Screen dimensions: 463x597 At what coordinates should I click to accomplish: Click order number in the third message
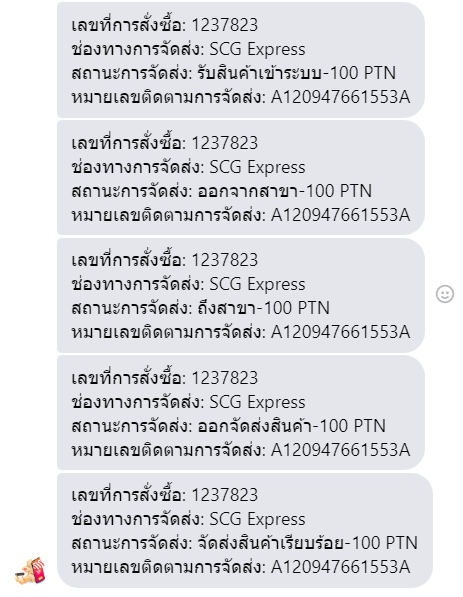tap(225, 260)
